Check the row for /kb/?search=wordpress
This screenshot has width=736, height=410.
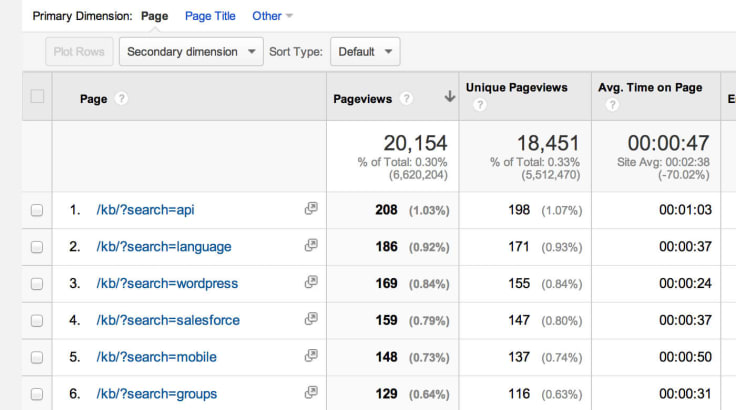(x=37, y=284)
